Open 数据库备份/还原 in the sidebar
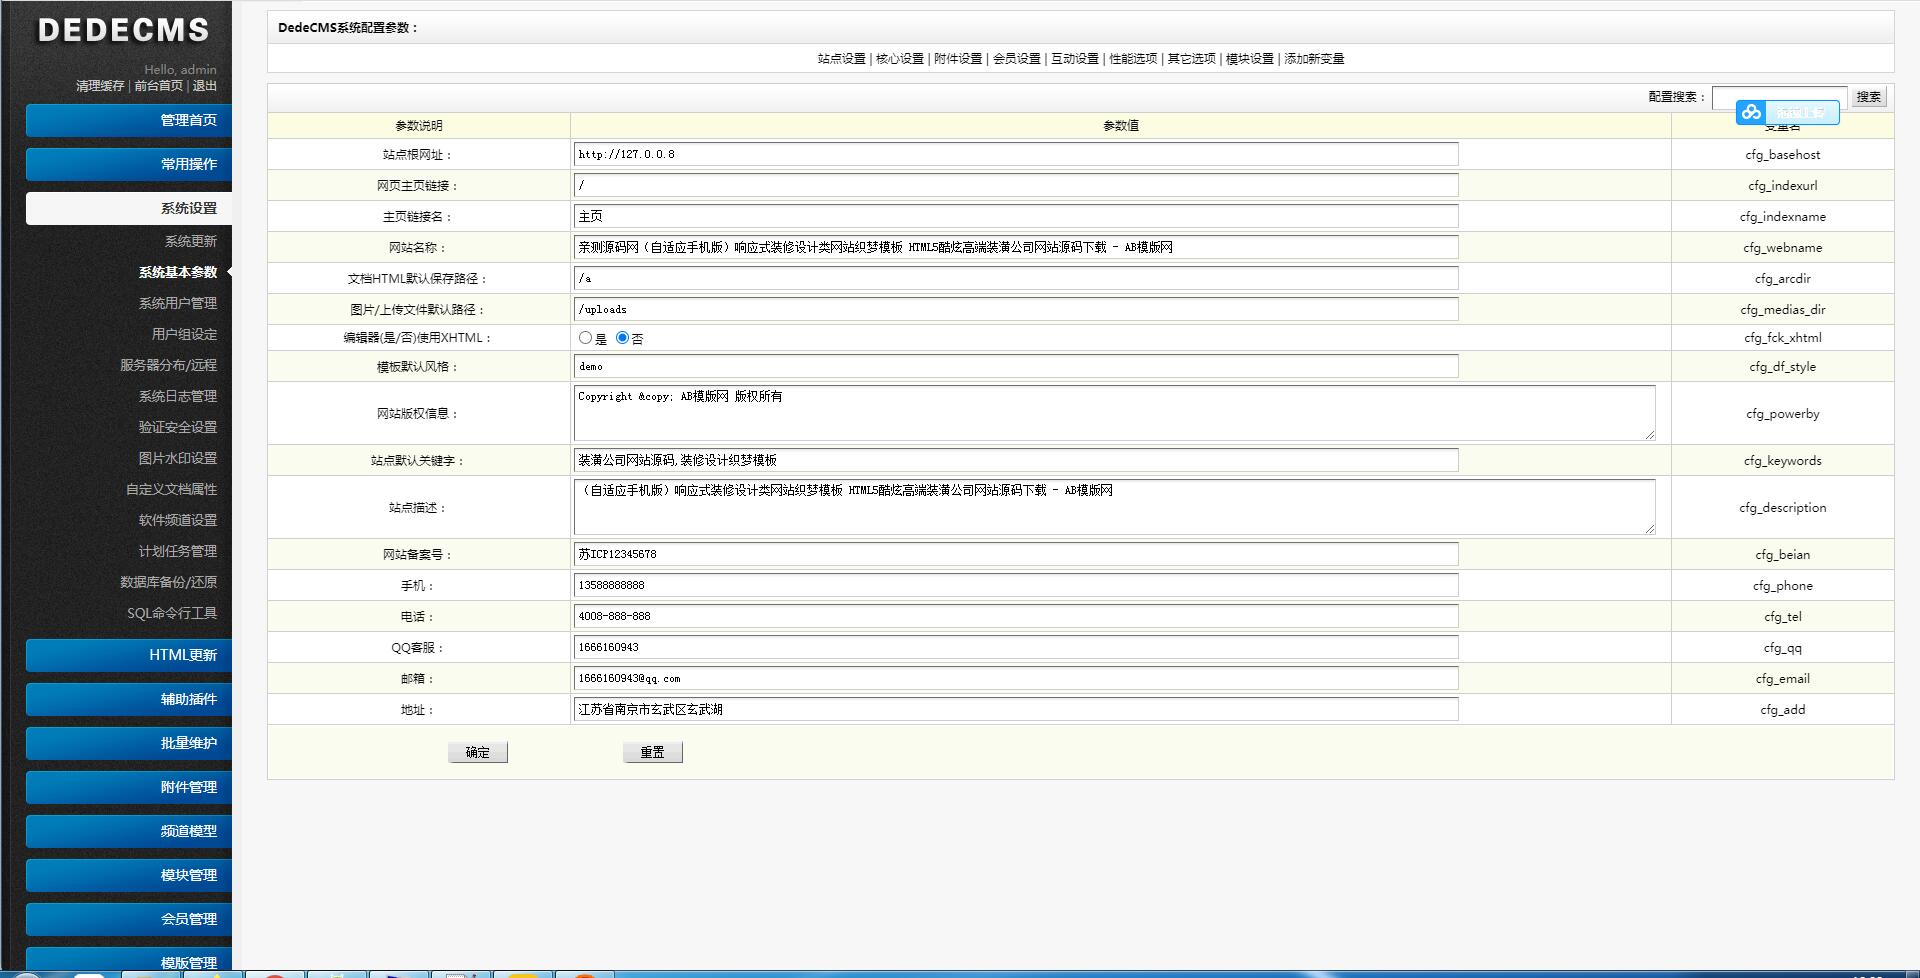 [169, 582]
